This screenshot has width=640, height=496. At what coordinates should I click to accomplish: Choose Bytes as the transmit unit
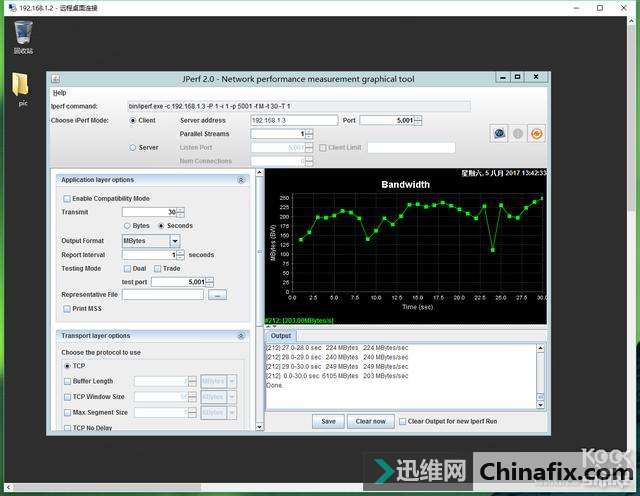127,226
